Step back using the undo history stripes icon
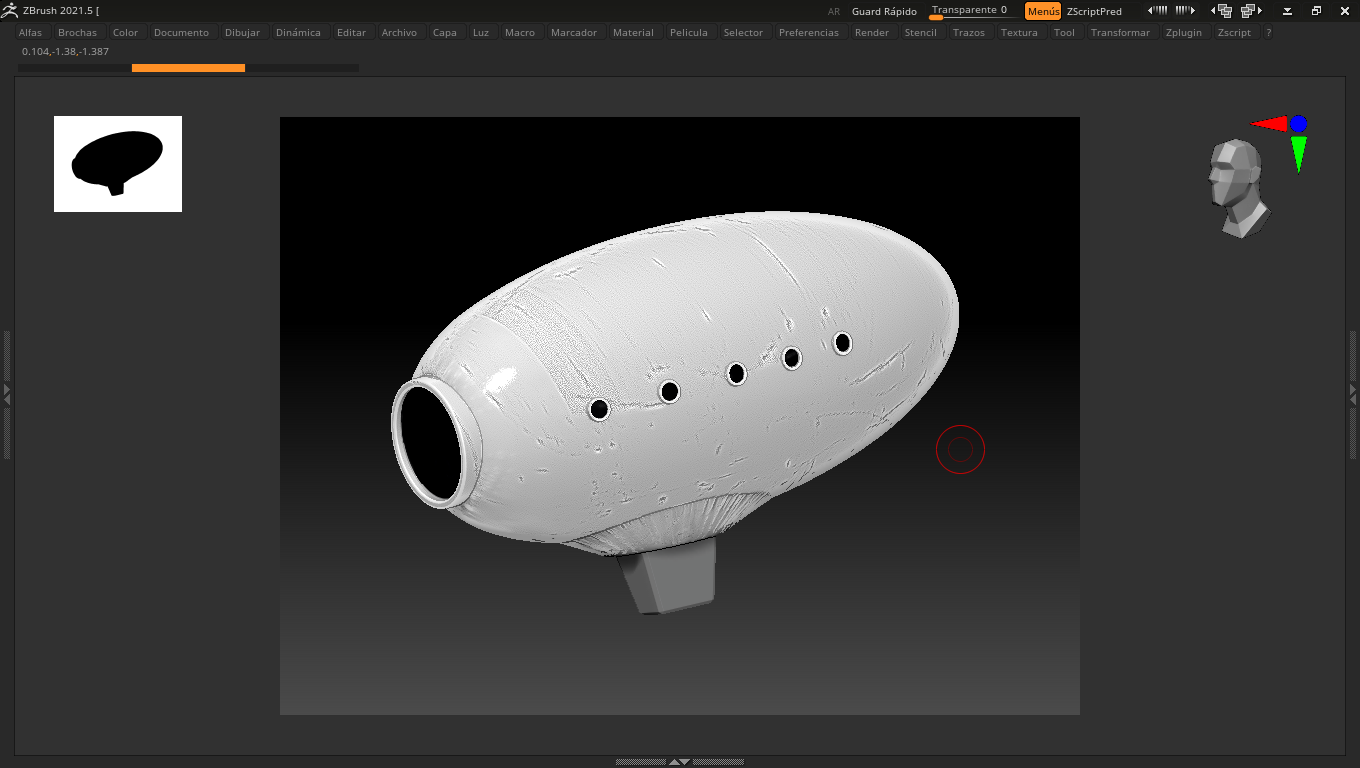This screenshot has width=1360, height=768. pyautogui.click(x=1158, y=10)
